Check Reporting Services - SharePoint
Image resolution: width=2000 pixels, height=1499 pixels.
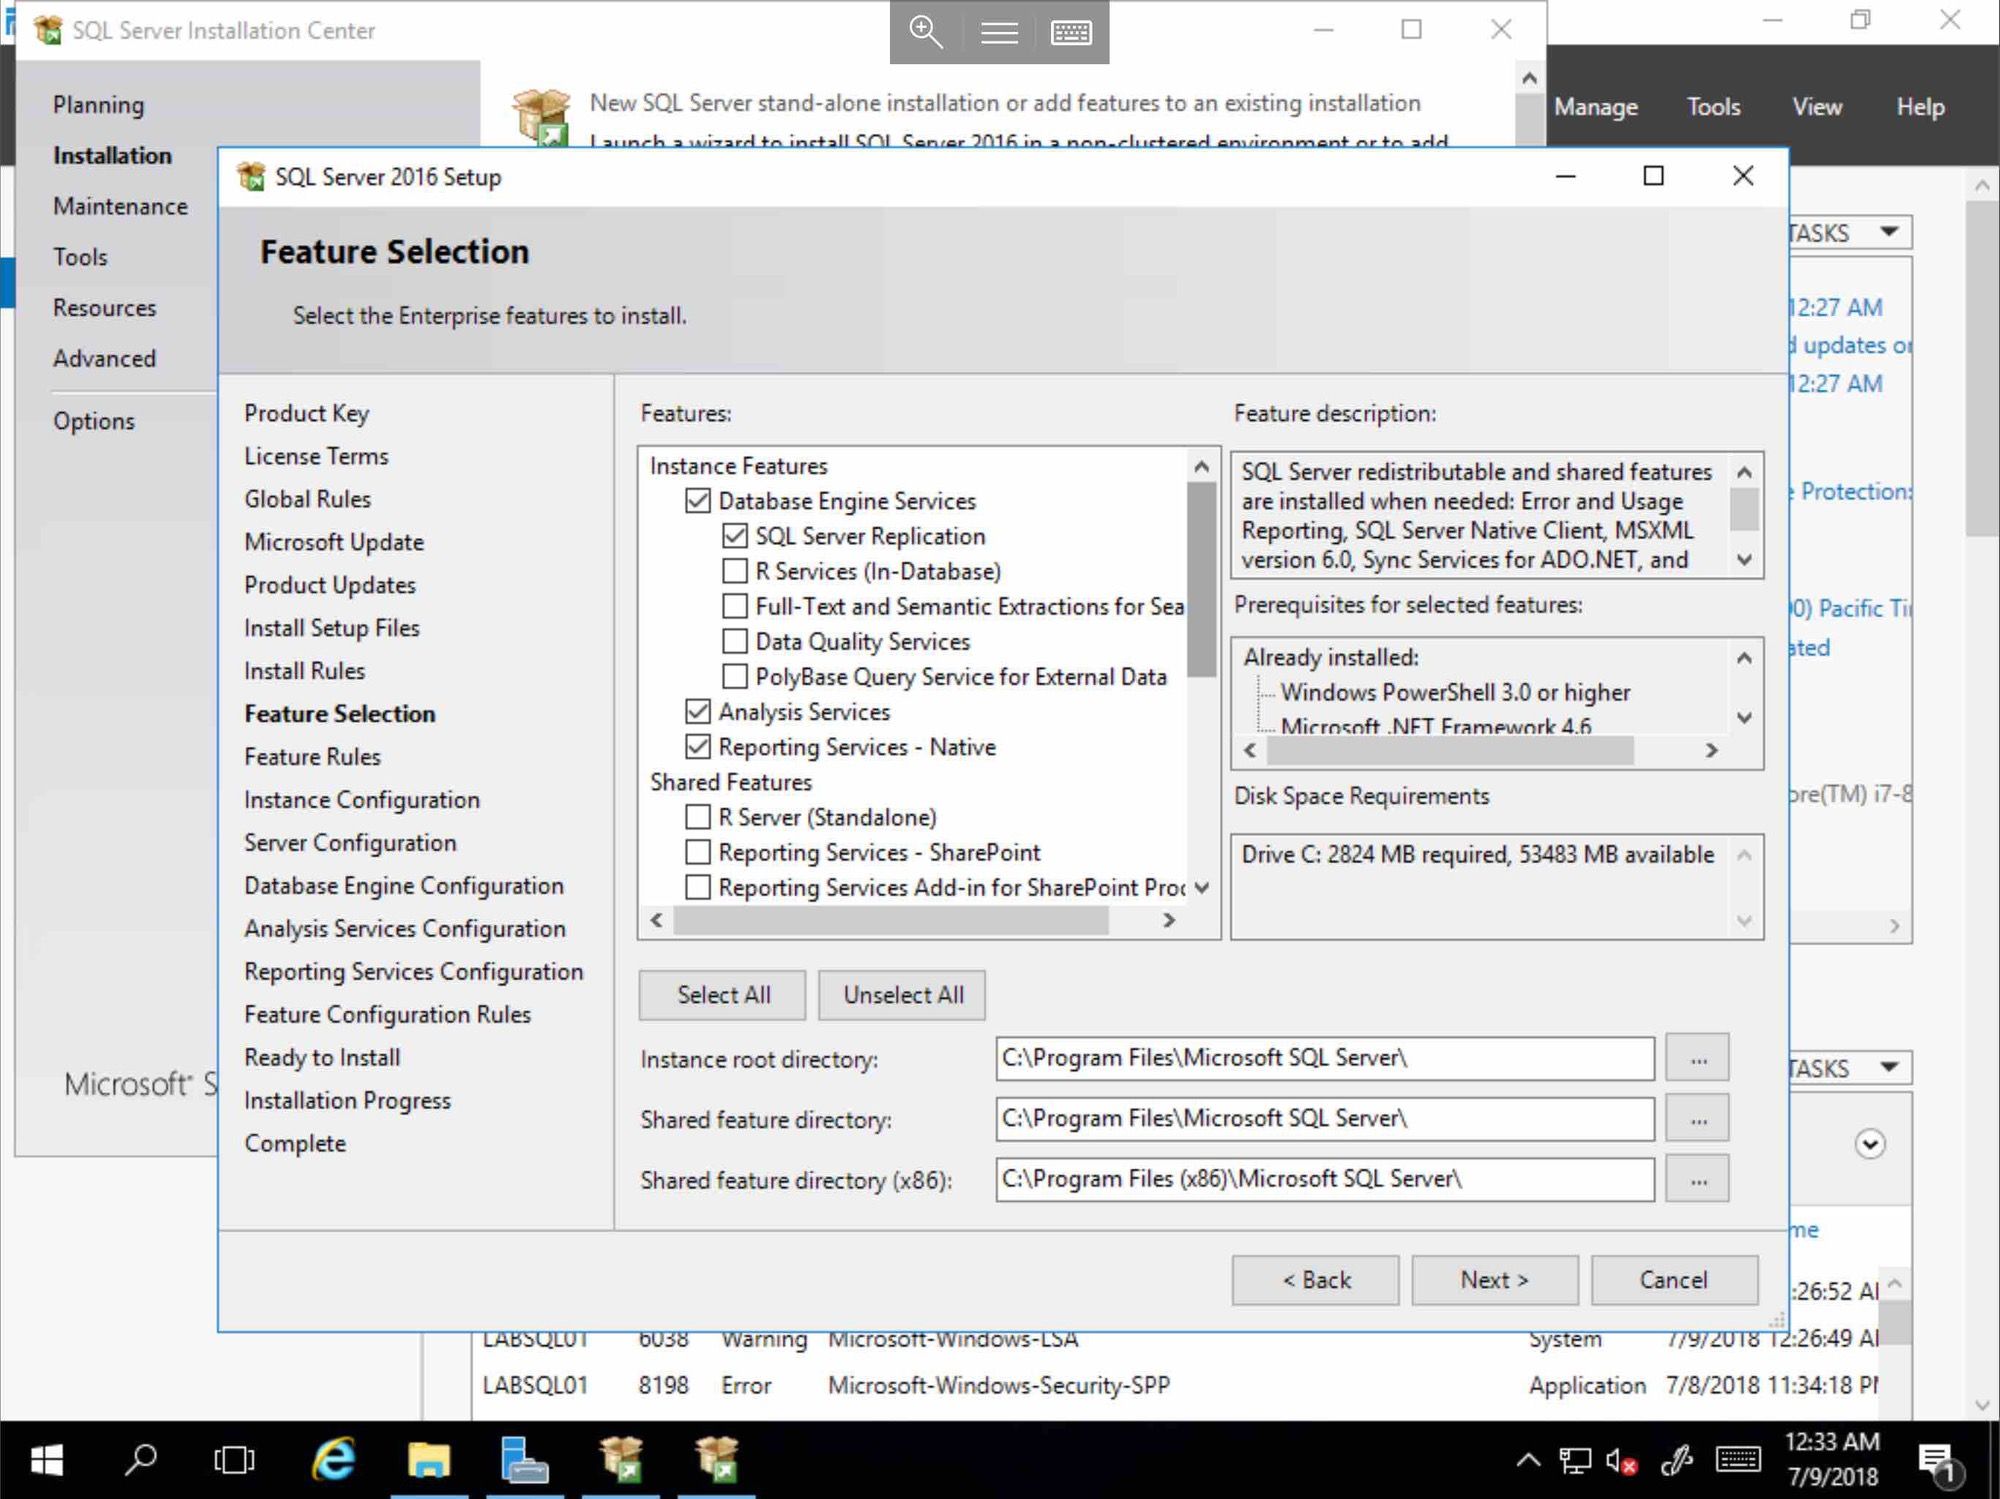tap(698, 852)
